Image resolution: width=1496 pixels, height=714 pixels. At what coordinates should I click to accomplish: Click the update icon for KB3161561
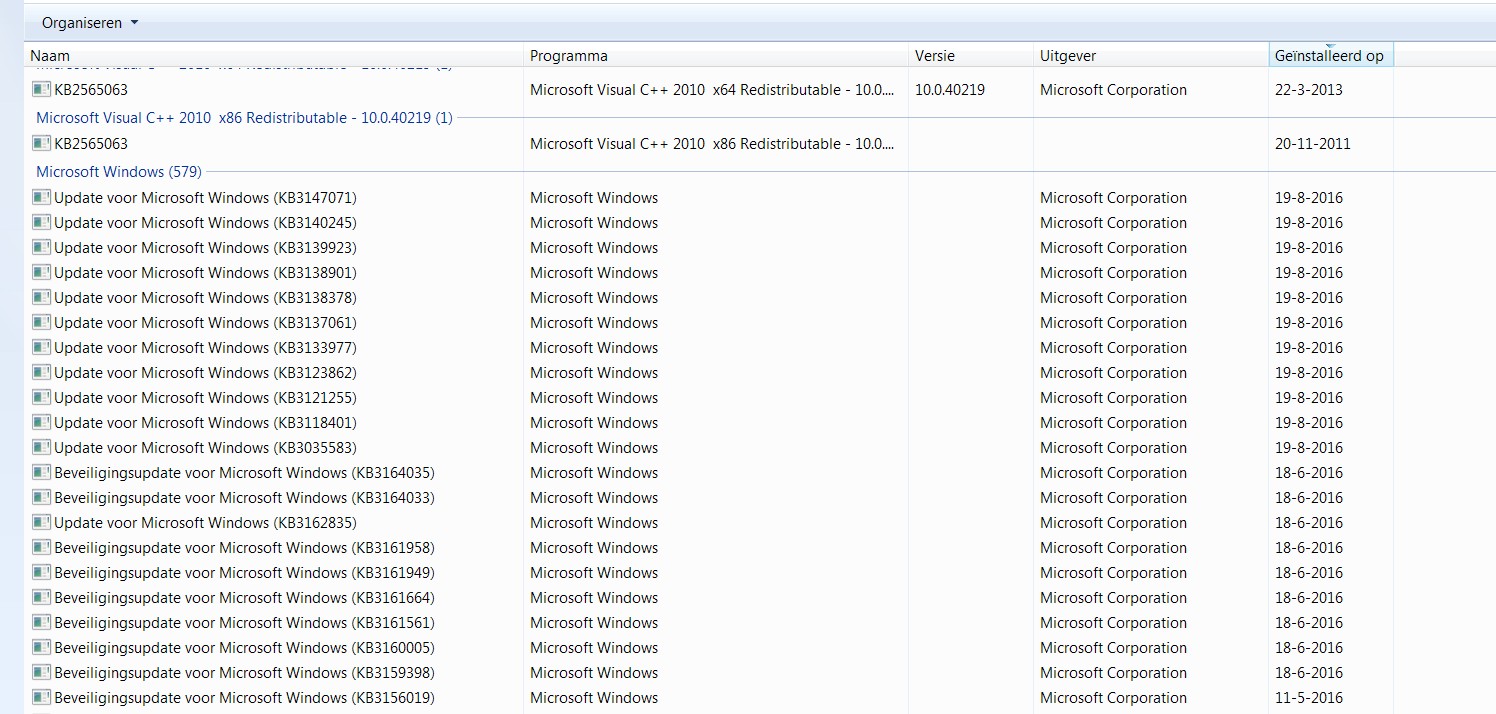[42, 622]
